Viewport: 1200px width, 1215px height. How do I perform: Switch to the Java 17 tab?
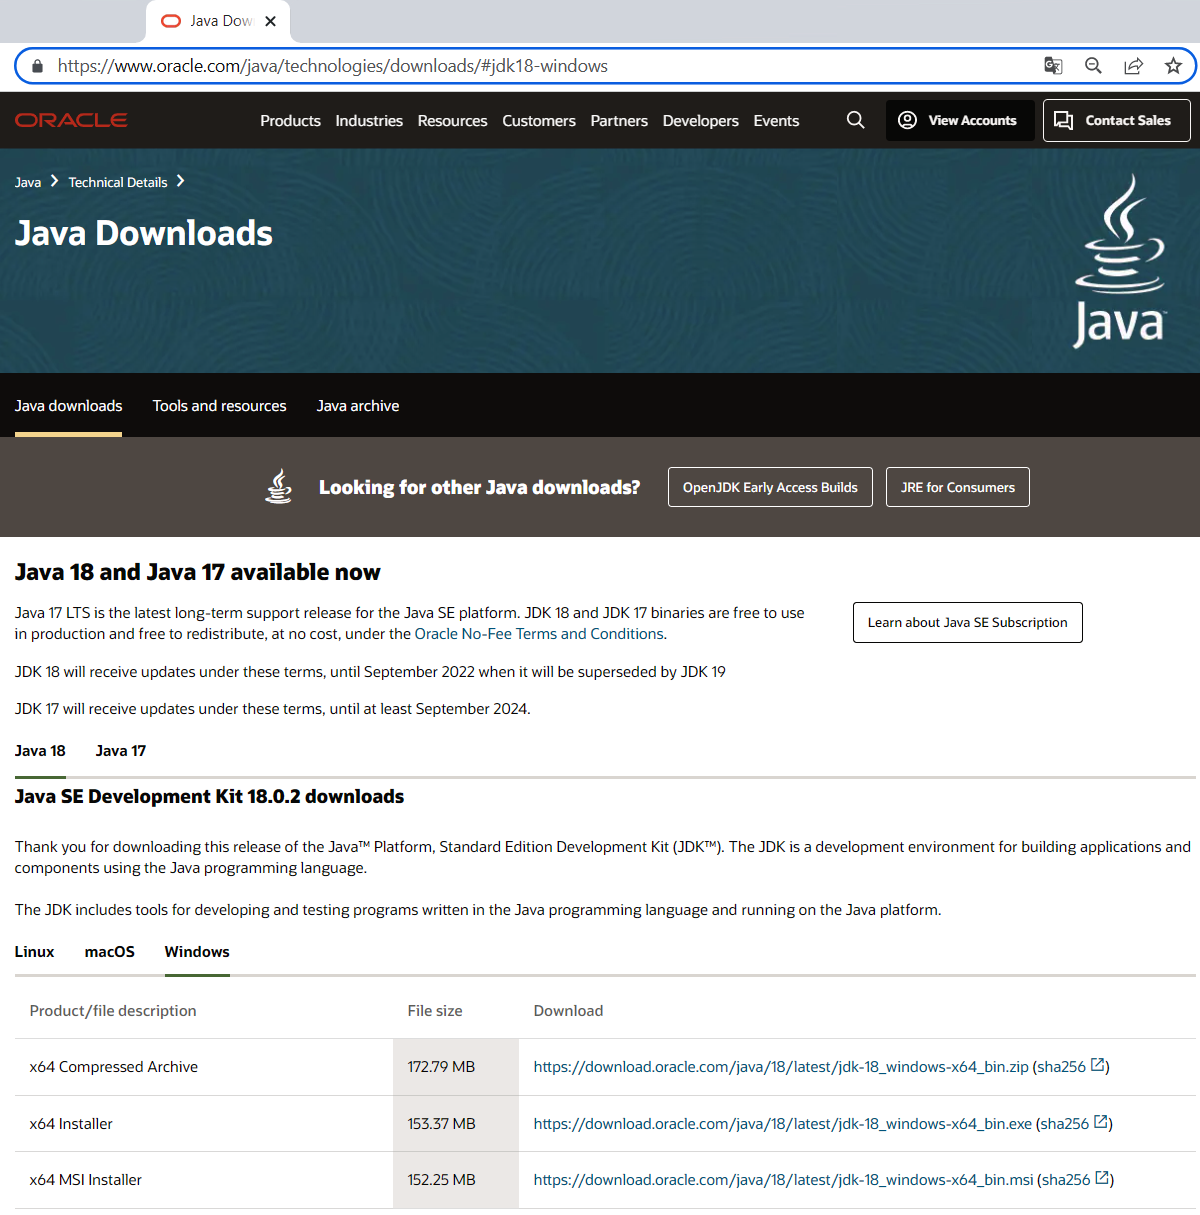(x=121, y=751)
